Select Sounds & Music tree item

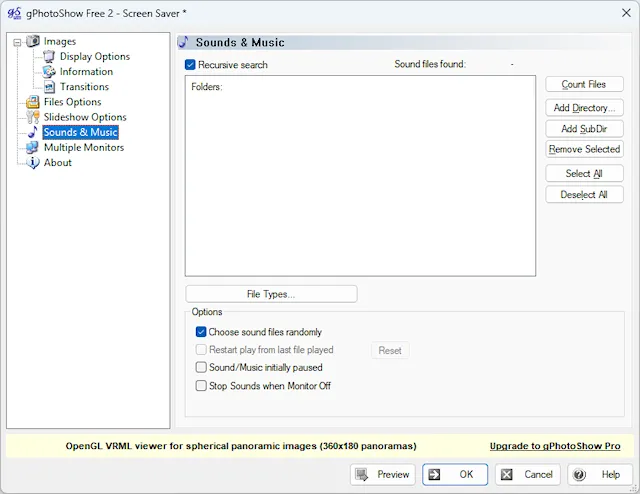click(80, 132)
